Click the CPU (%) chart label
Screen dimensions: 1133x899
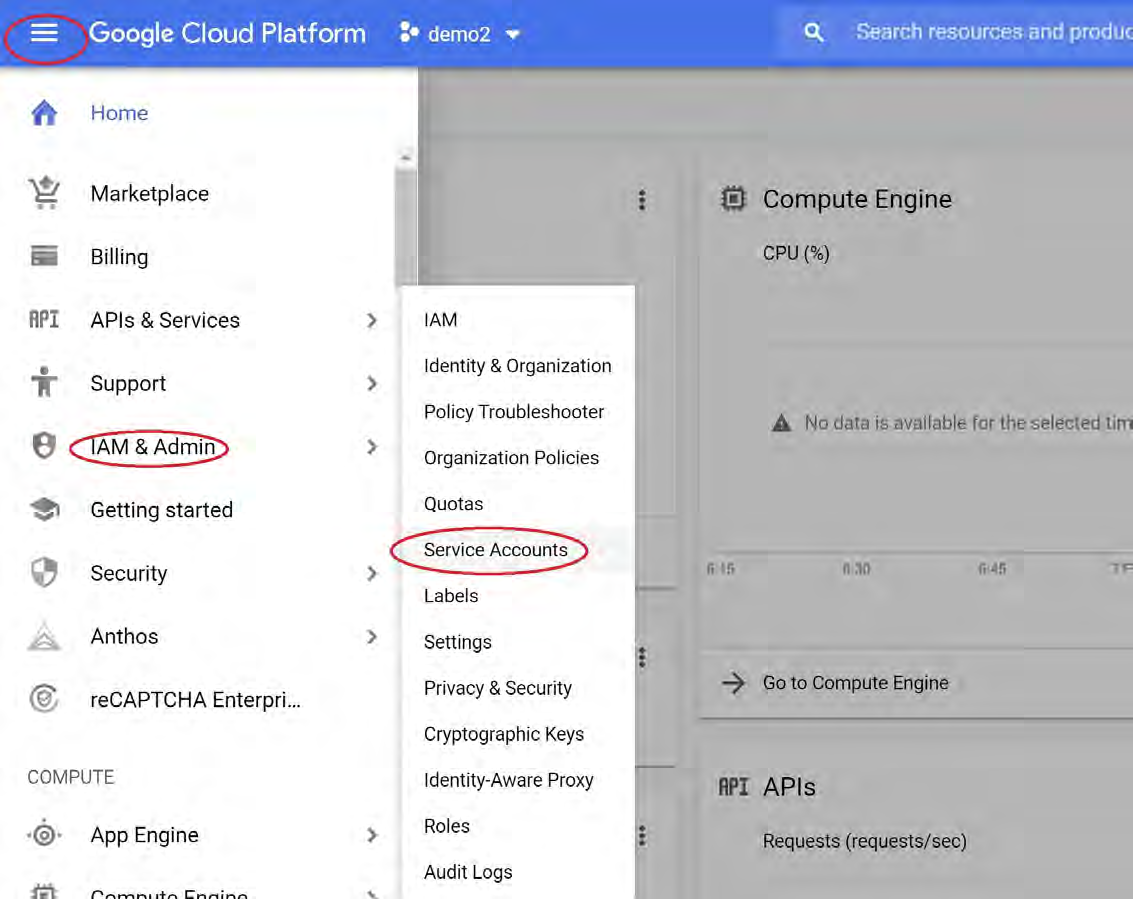point(796,254)
